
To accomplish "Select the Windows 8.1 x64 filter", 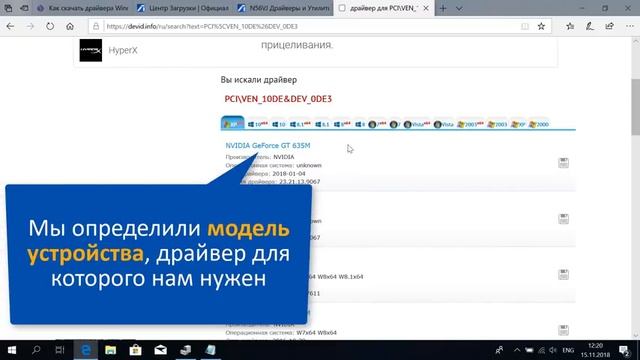I will [300, 124].
